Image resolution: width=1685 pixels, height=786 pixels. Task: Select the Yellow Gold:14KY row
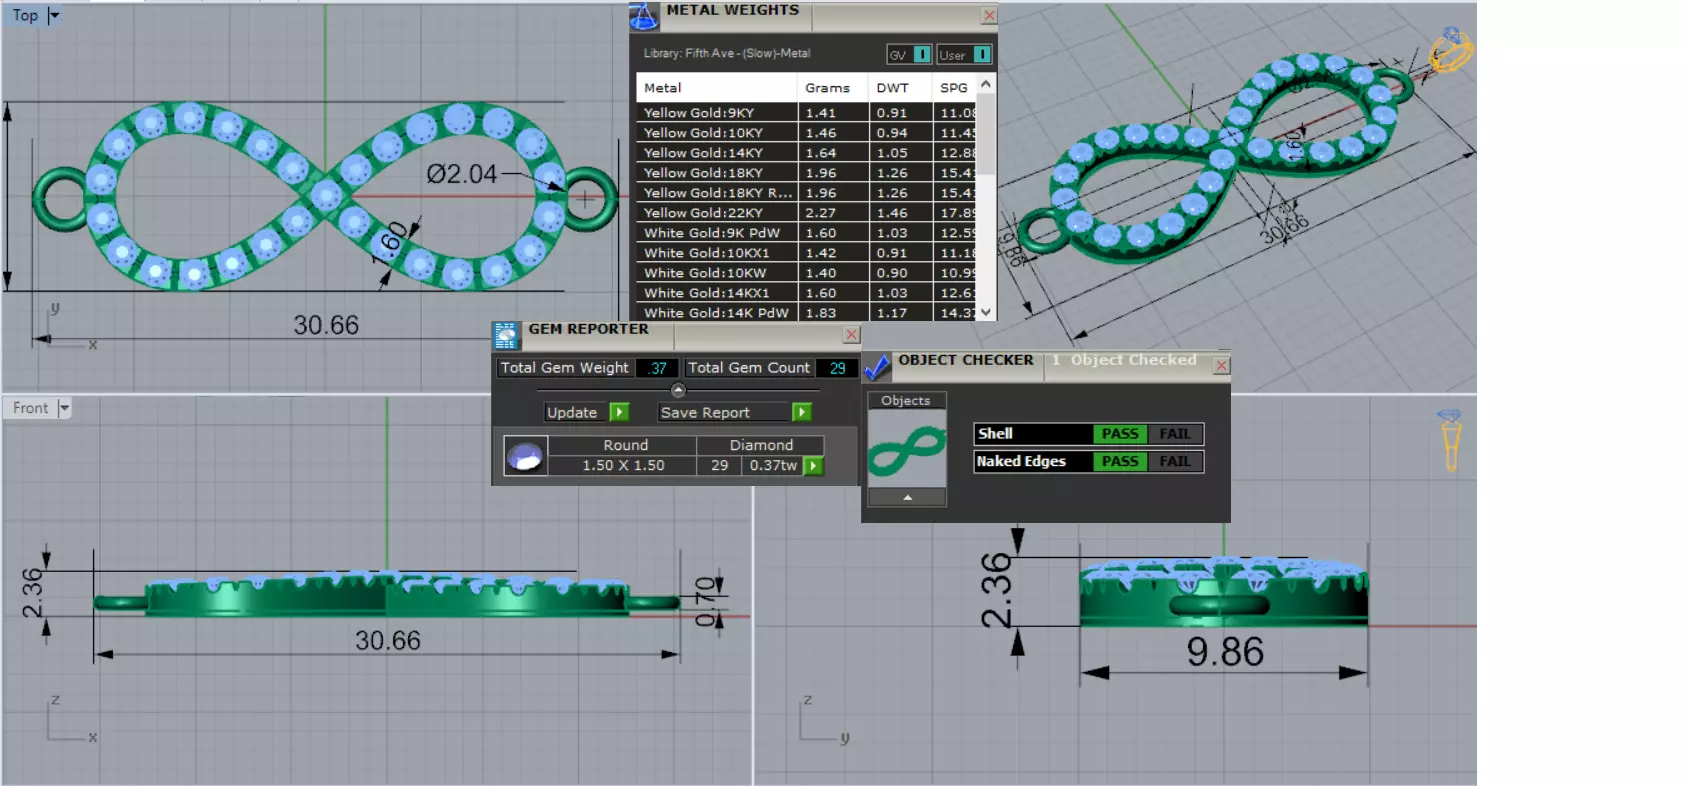(x=806, y=153)
